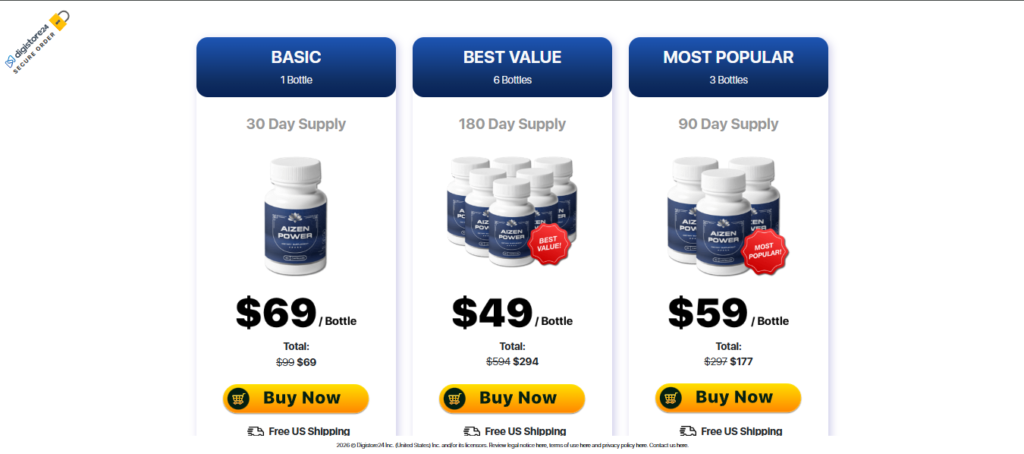Select the MOST POPULAR 3 Bottles header
Screen dimensions: 1024x454
pos(728,67)
